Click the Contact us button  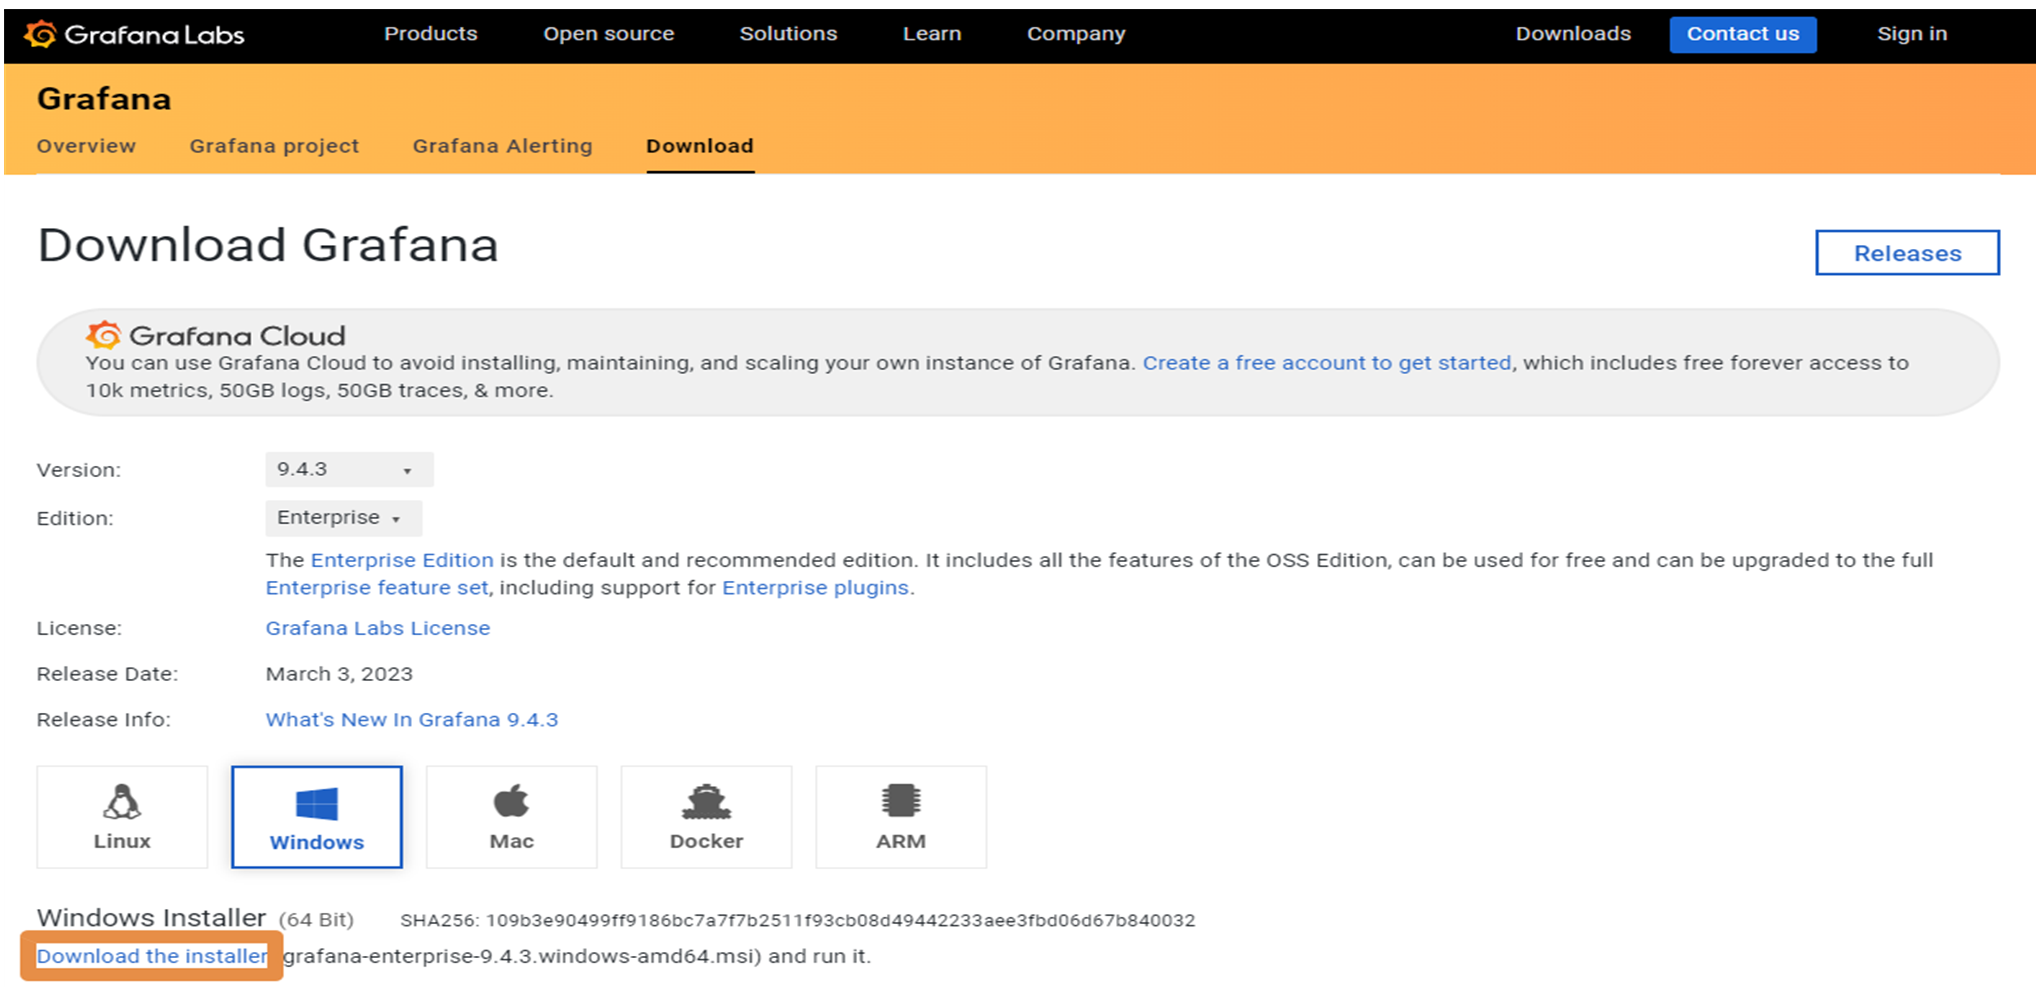1743,34
